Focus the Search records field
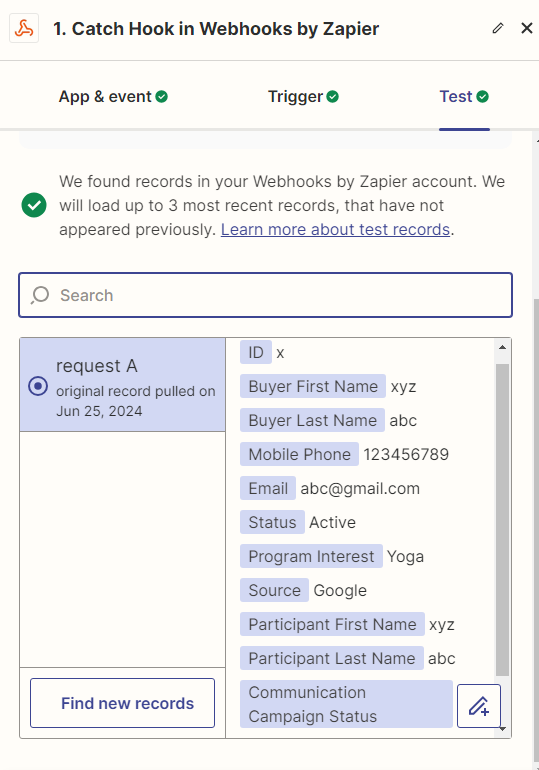 [x=266, y=295]
